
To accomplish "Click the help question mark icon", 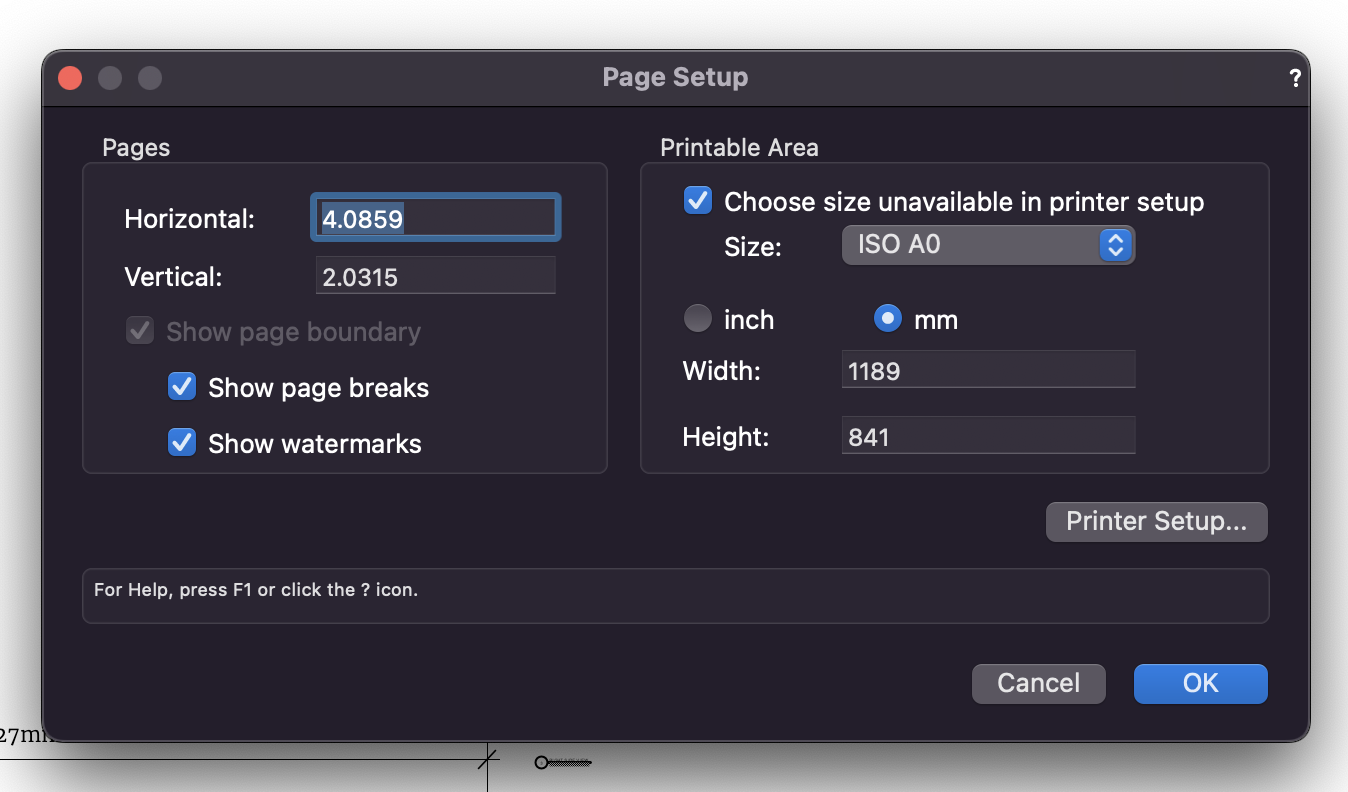I will (x=1295, y=77).
